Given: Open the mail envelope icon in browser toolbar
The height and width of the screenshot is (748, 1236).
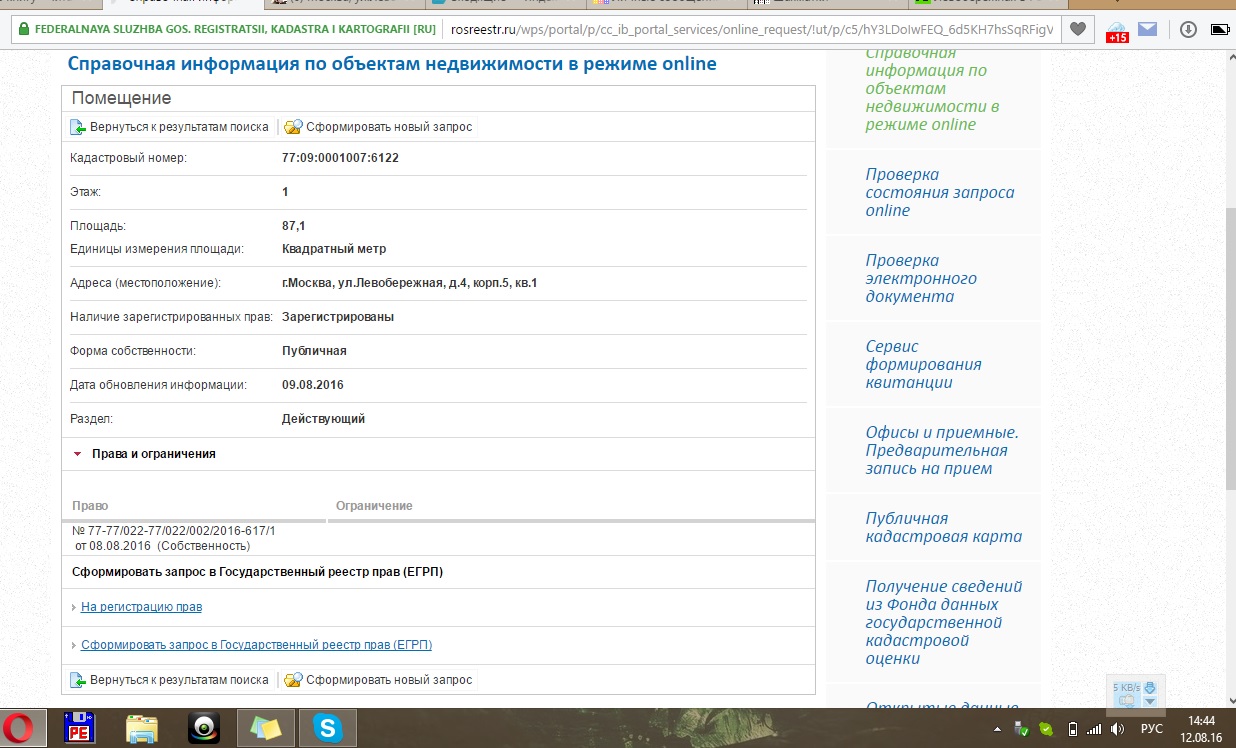Looking at the screenshot, I should tap(1147, 29).
